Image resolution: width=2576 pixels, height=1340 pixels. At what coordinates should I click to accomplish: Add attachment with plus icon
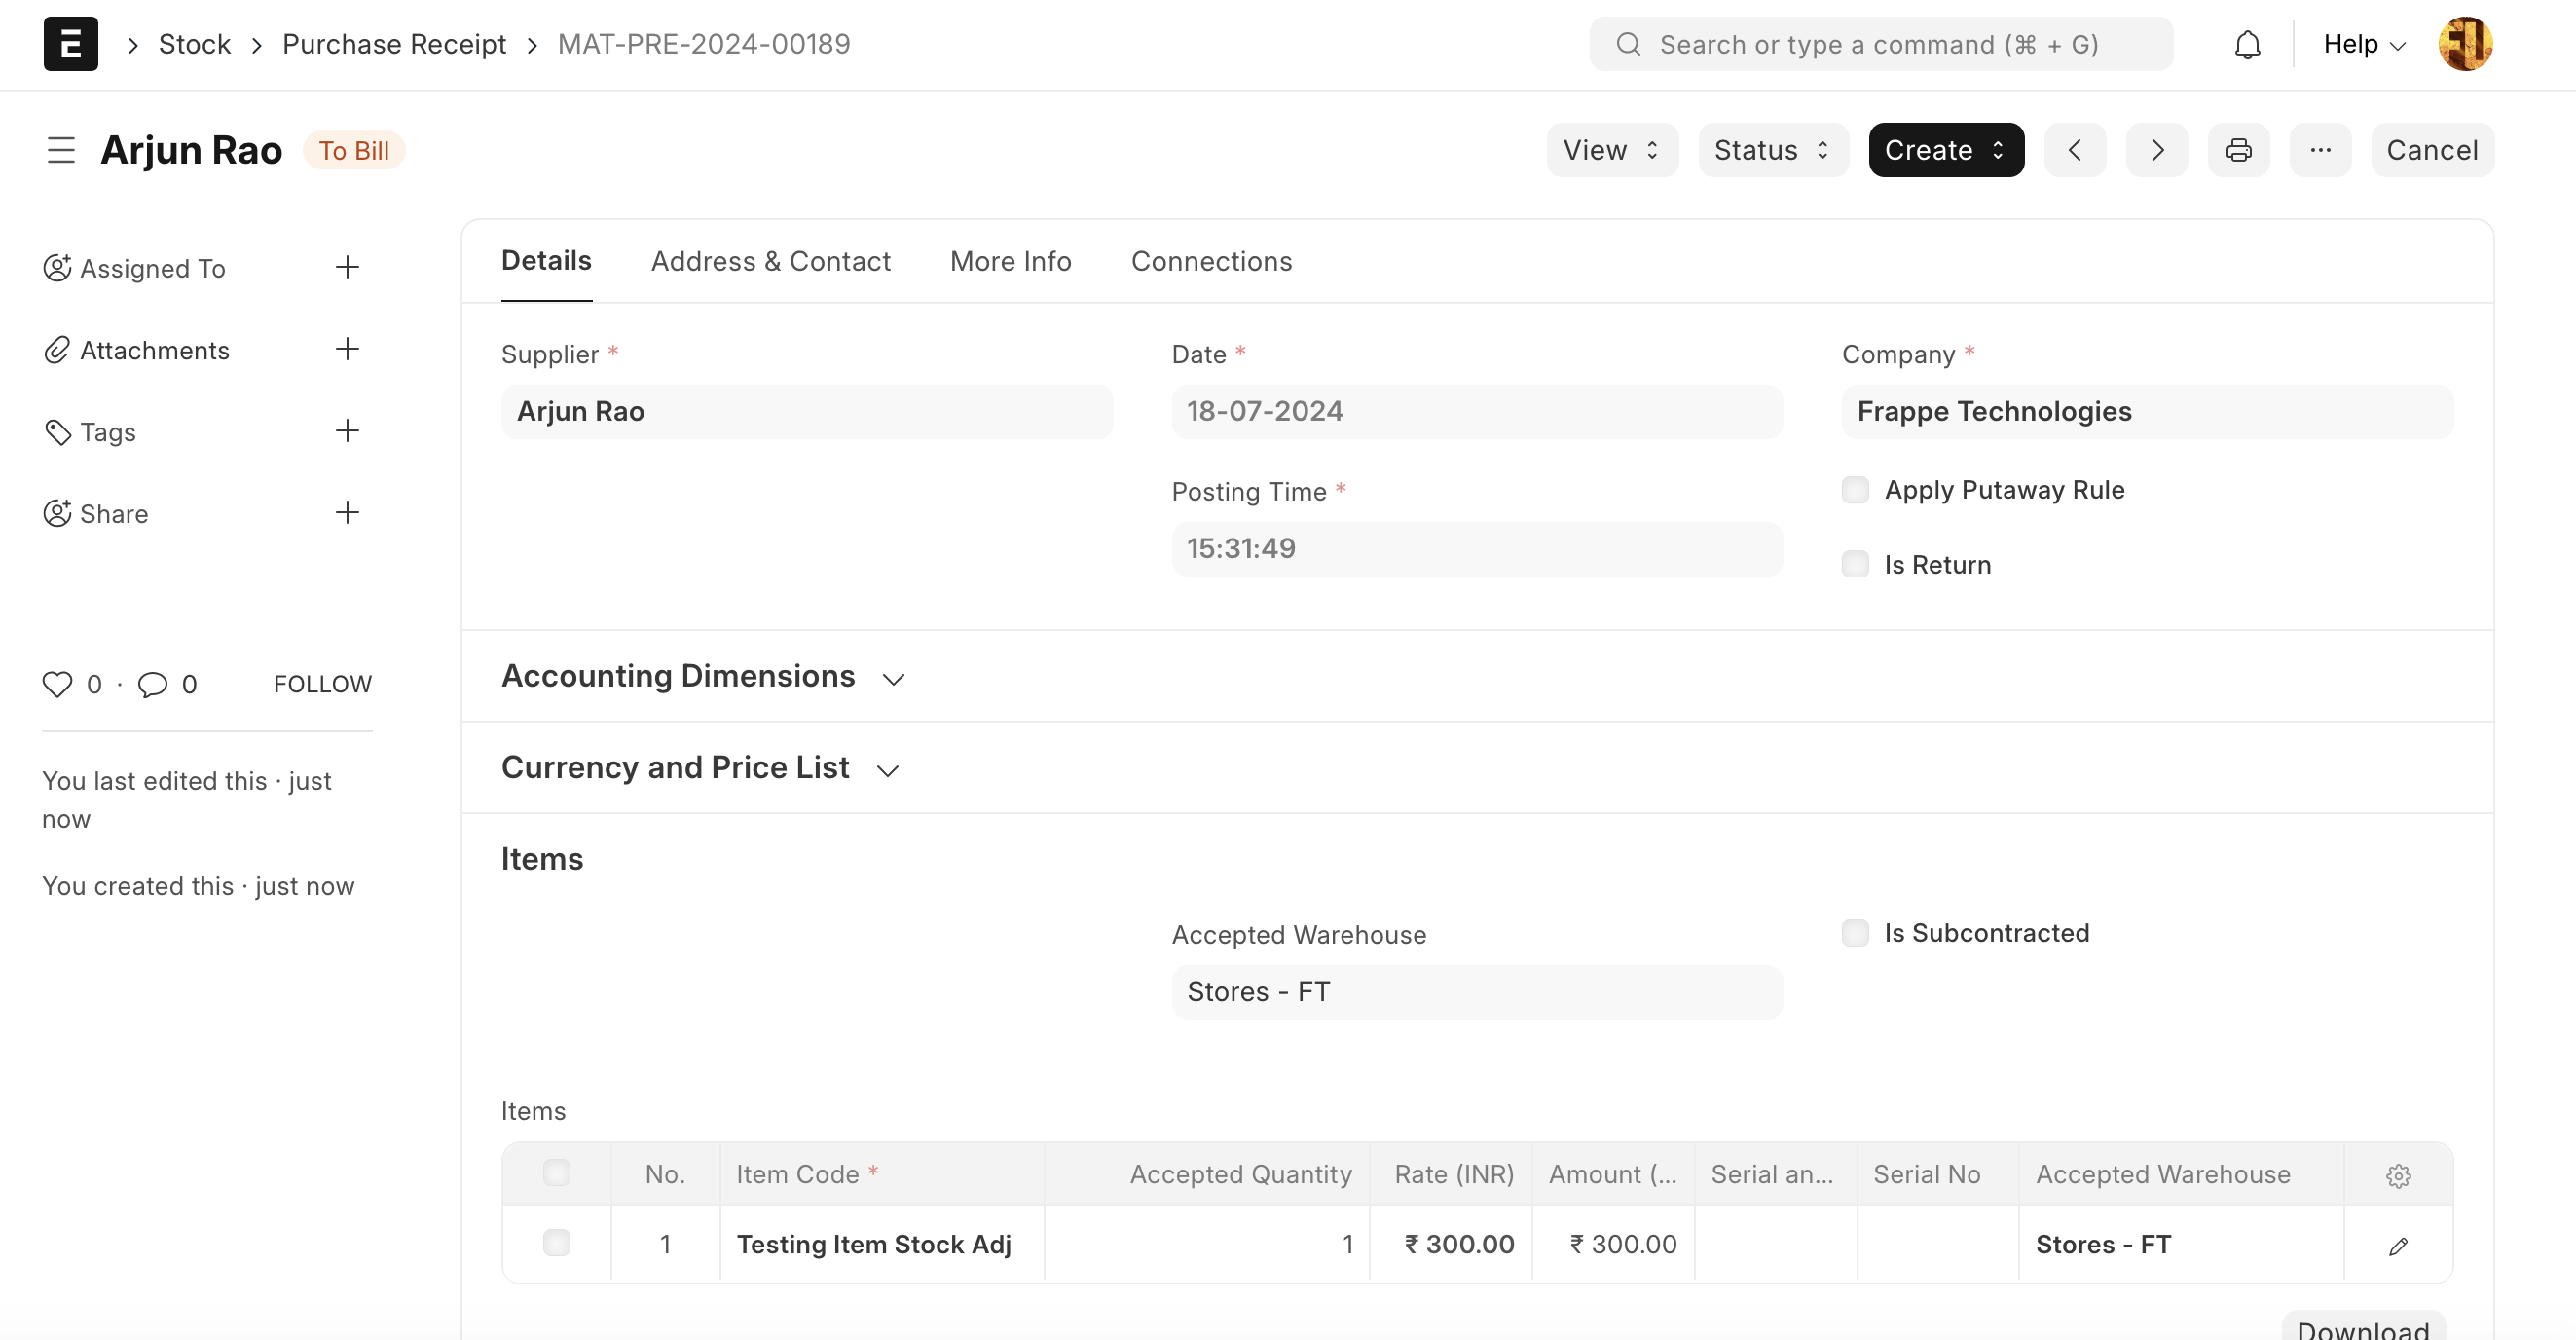pos(347,349)
